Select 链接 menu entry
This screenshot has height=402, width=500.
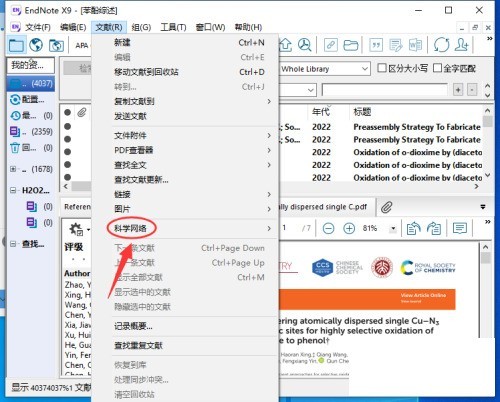pyautogui.click(x=185, y=194)
